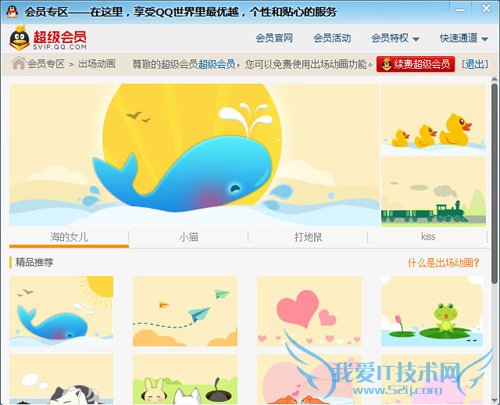Click the QQ penguin icon in title bar

pyautogui.click(x=12, y=12)
